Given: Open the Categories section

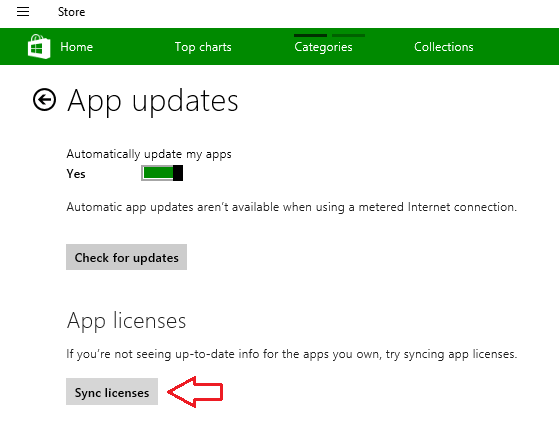Looking at the screenshot, I should point(323,47).
